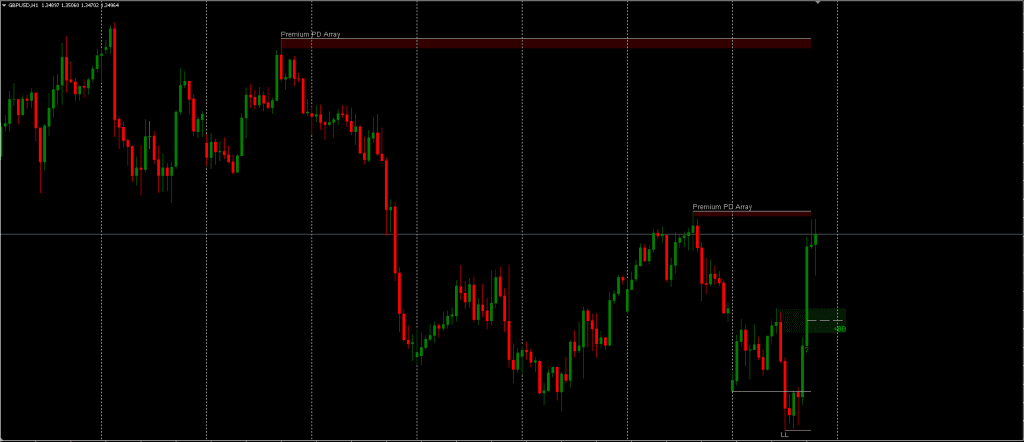Screen dimensions: 1024x442
Task: Click the chart shift triangle marker at the chart's top edge
Action: (817, 3)
